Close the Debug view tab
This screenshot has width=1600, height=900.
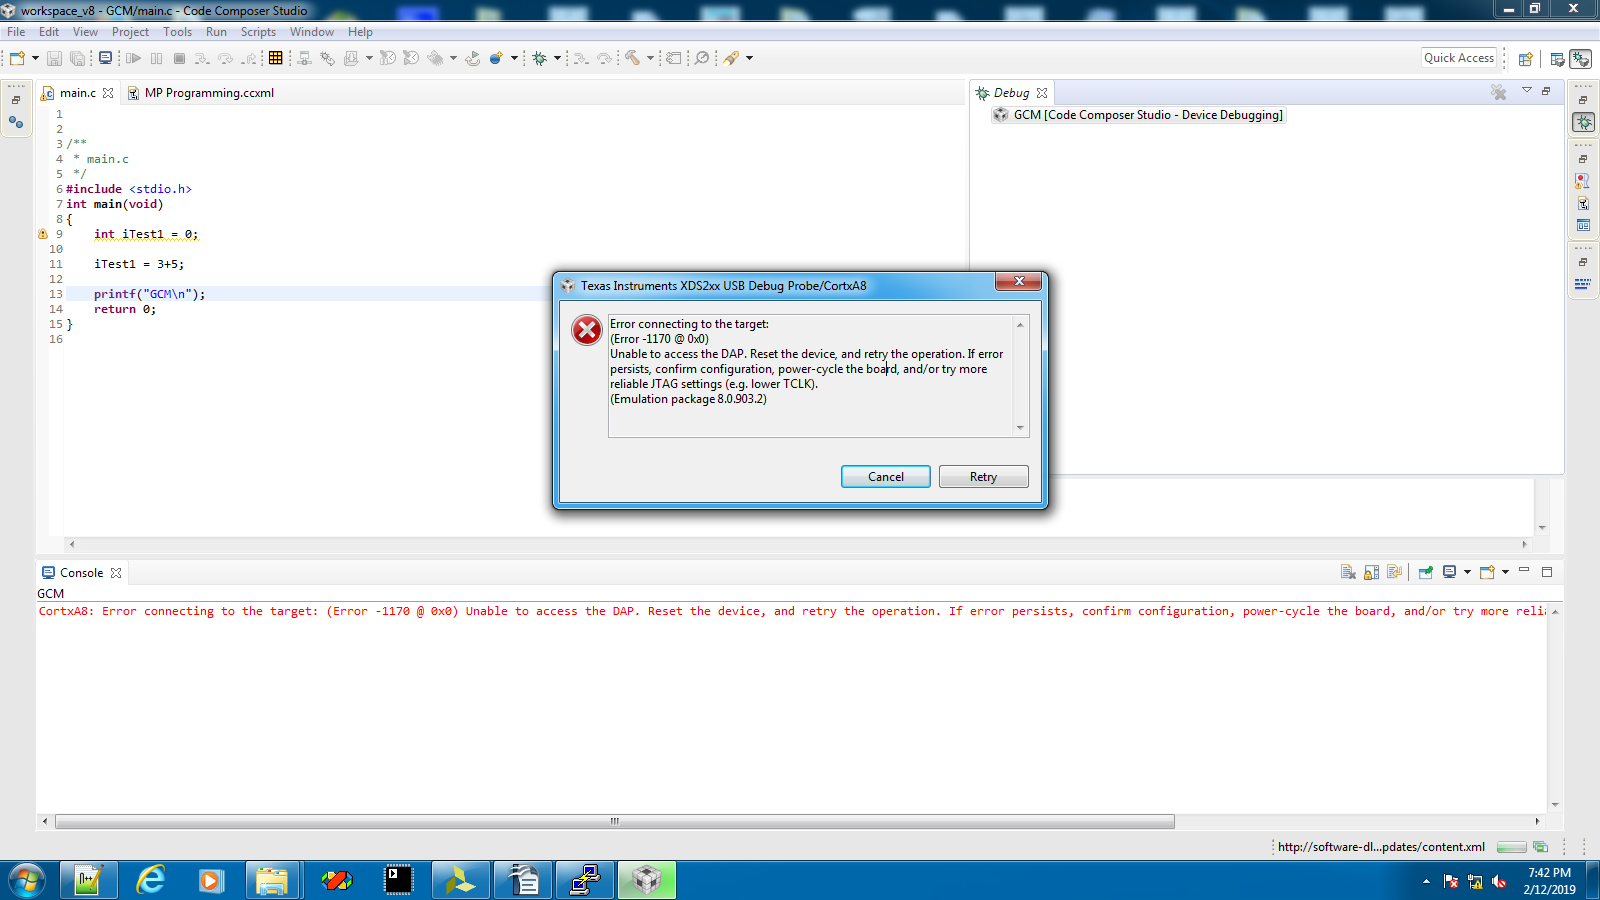point(1042,93)
